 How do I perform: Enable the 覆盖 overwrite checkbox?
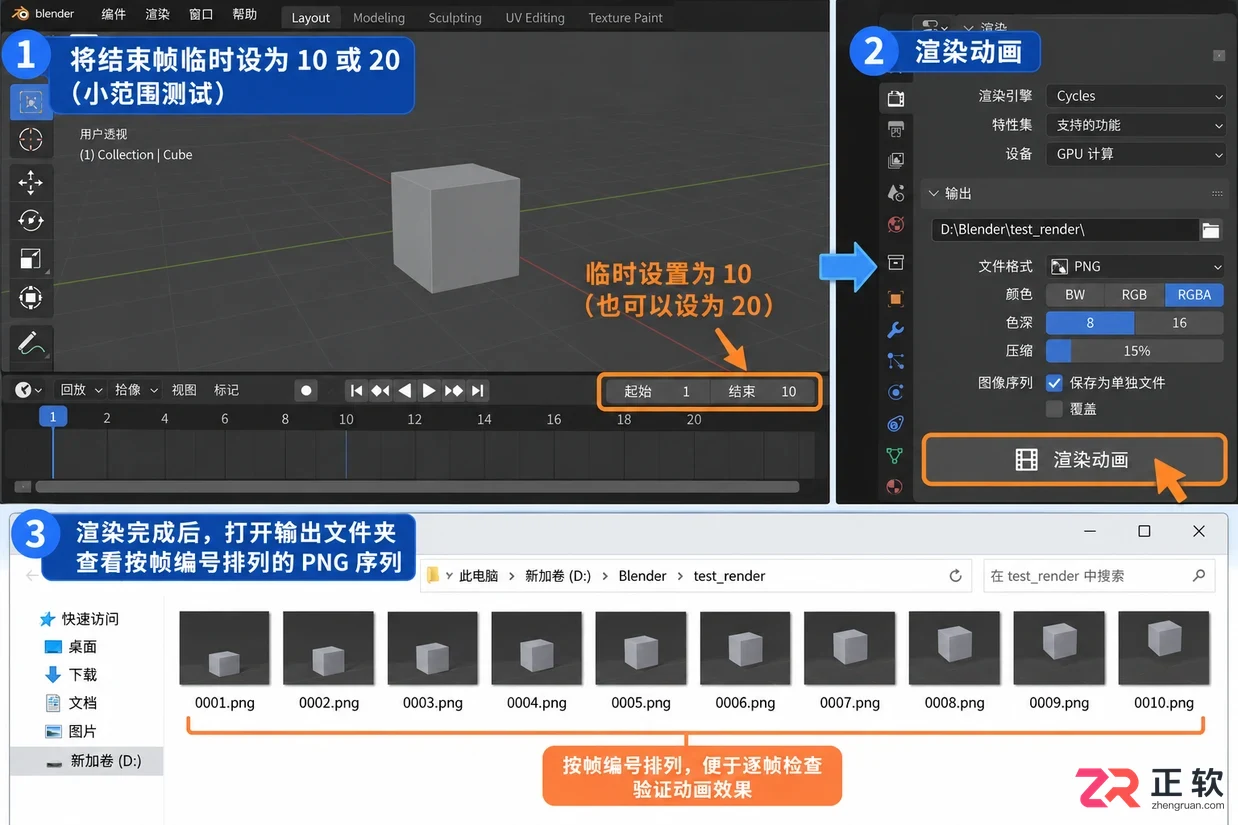(1054, 409)
